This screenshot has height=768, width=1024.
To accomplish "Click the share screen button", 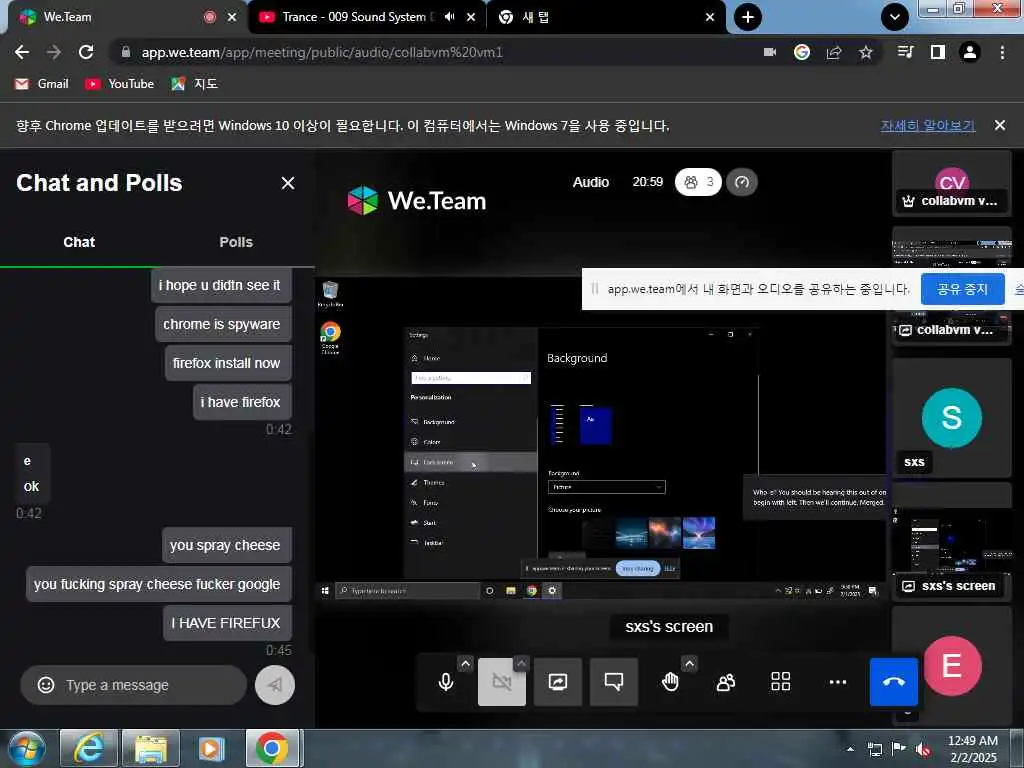I will pyautogui.click(x=558, y=682).
